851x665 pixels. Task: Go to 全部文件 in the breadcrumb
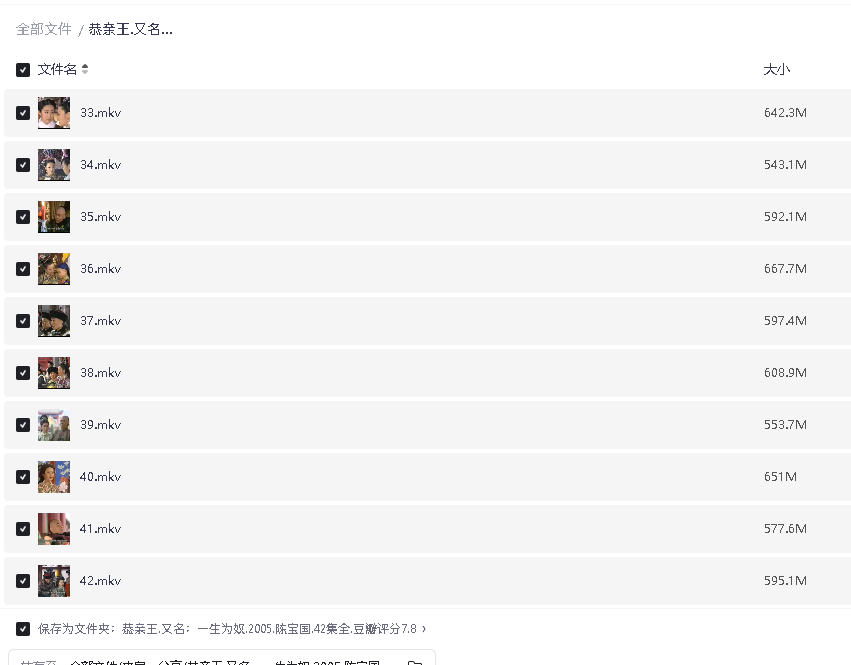coord(44,29)
